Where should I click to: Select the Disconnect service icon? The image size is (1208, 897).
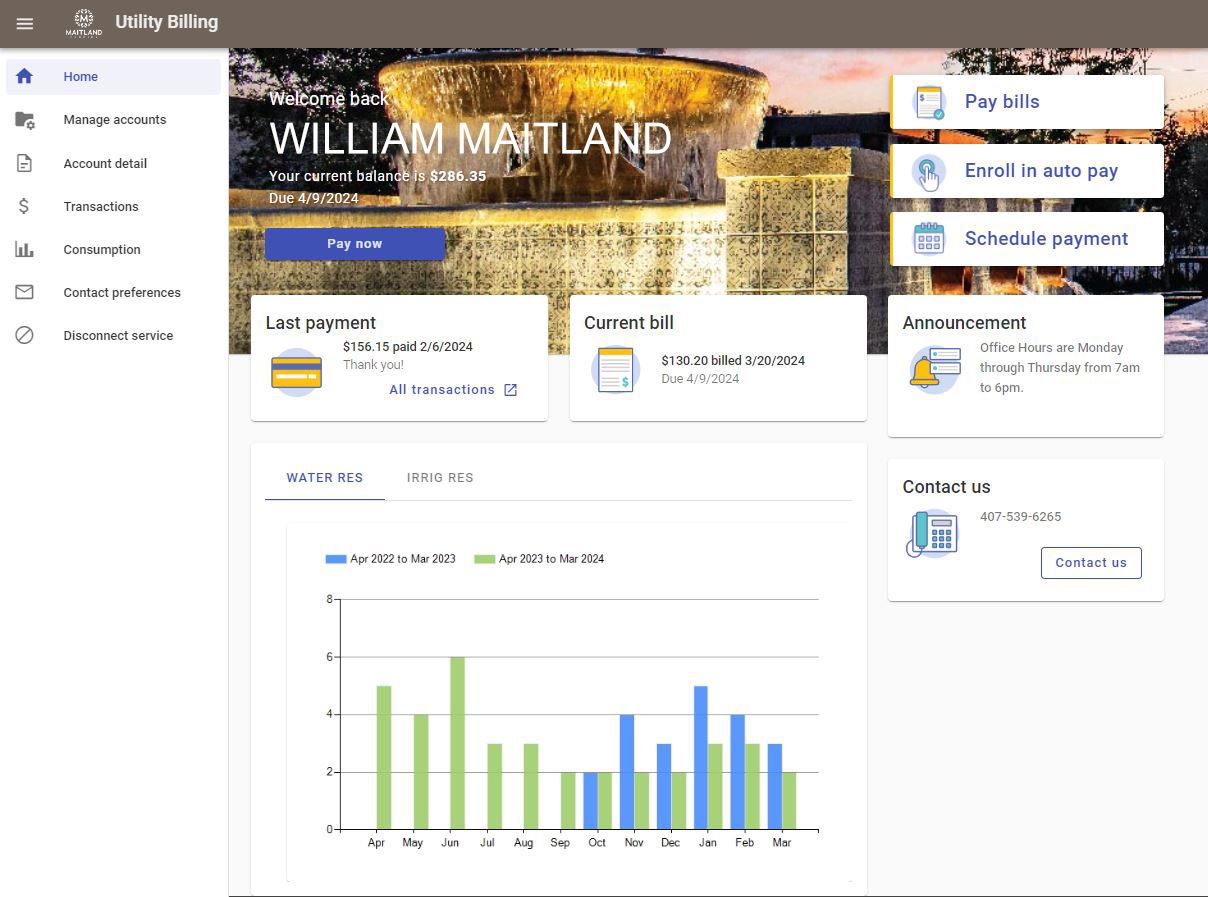click(x=24, y=335)
